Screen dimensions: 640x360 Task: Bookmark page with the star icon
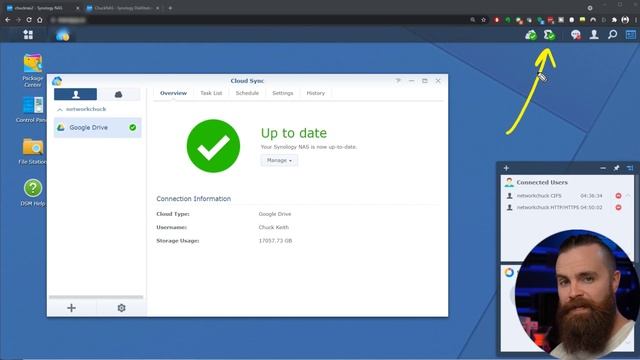(x=483, y=20)
